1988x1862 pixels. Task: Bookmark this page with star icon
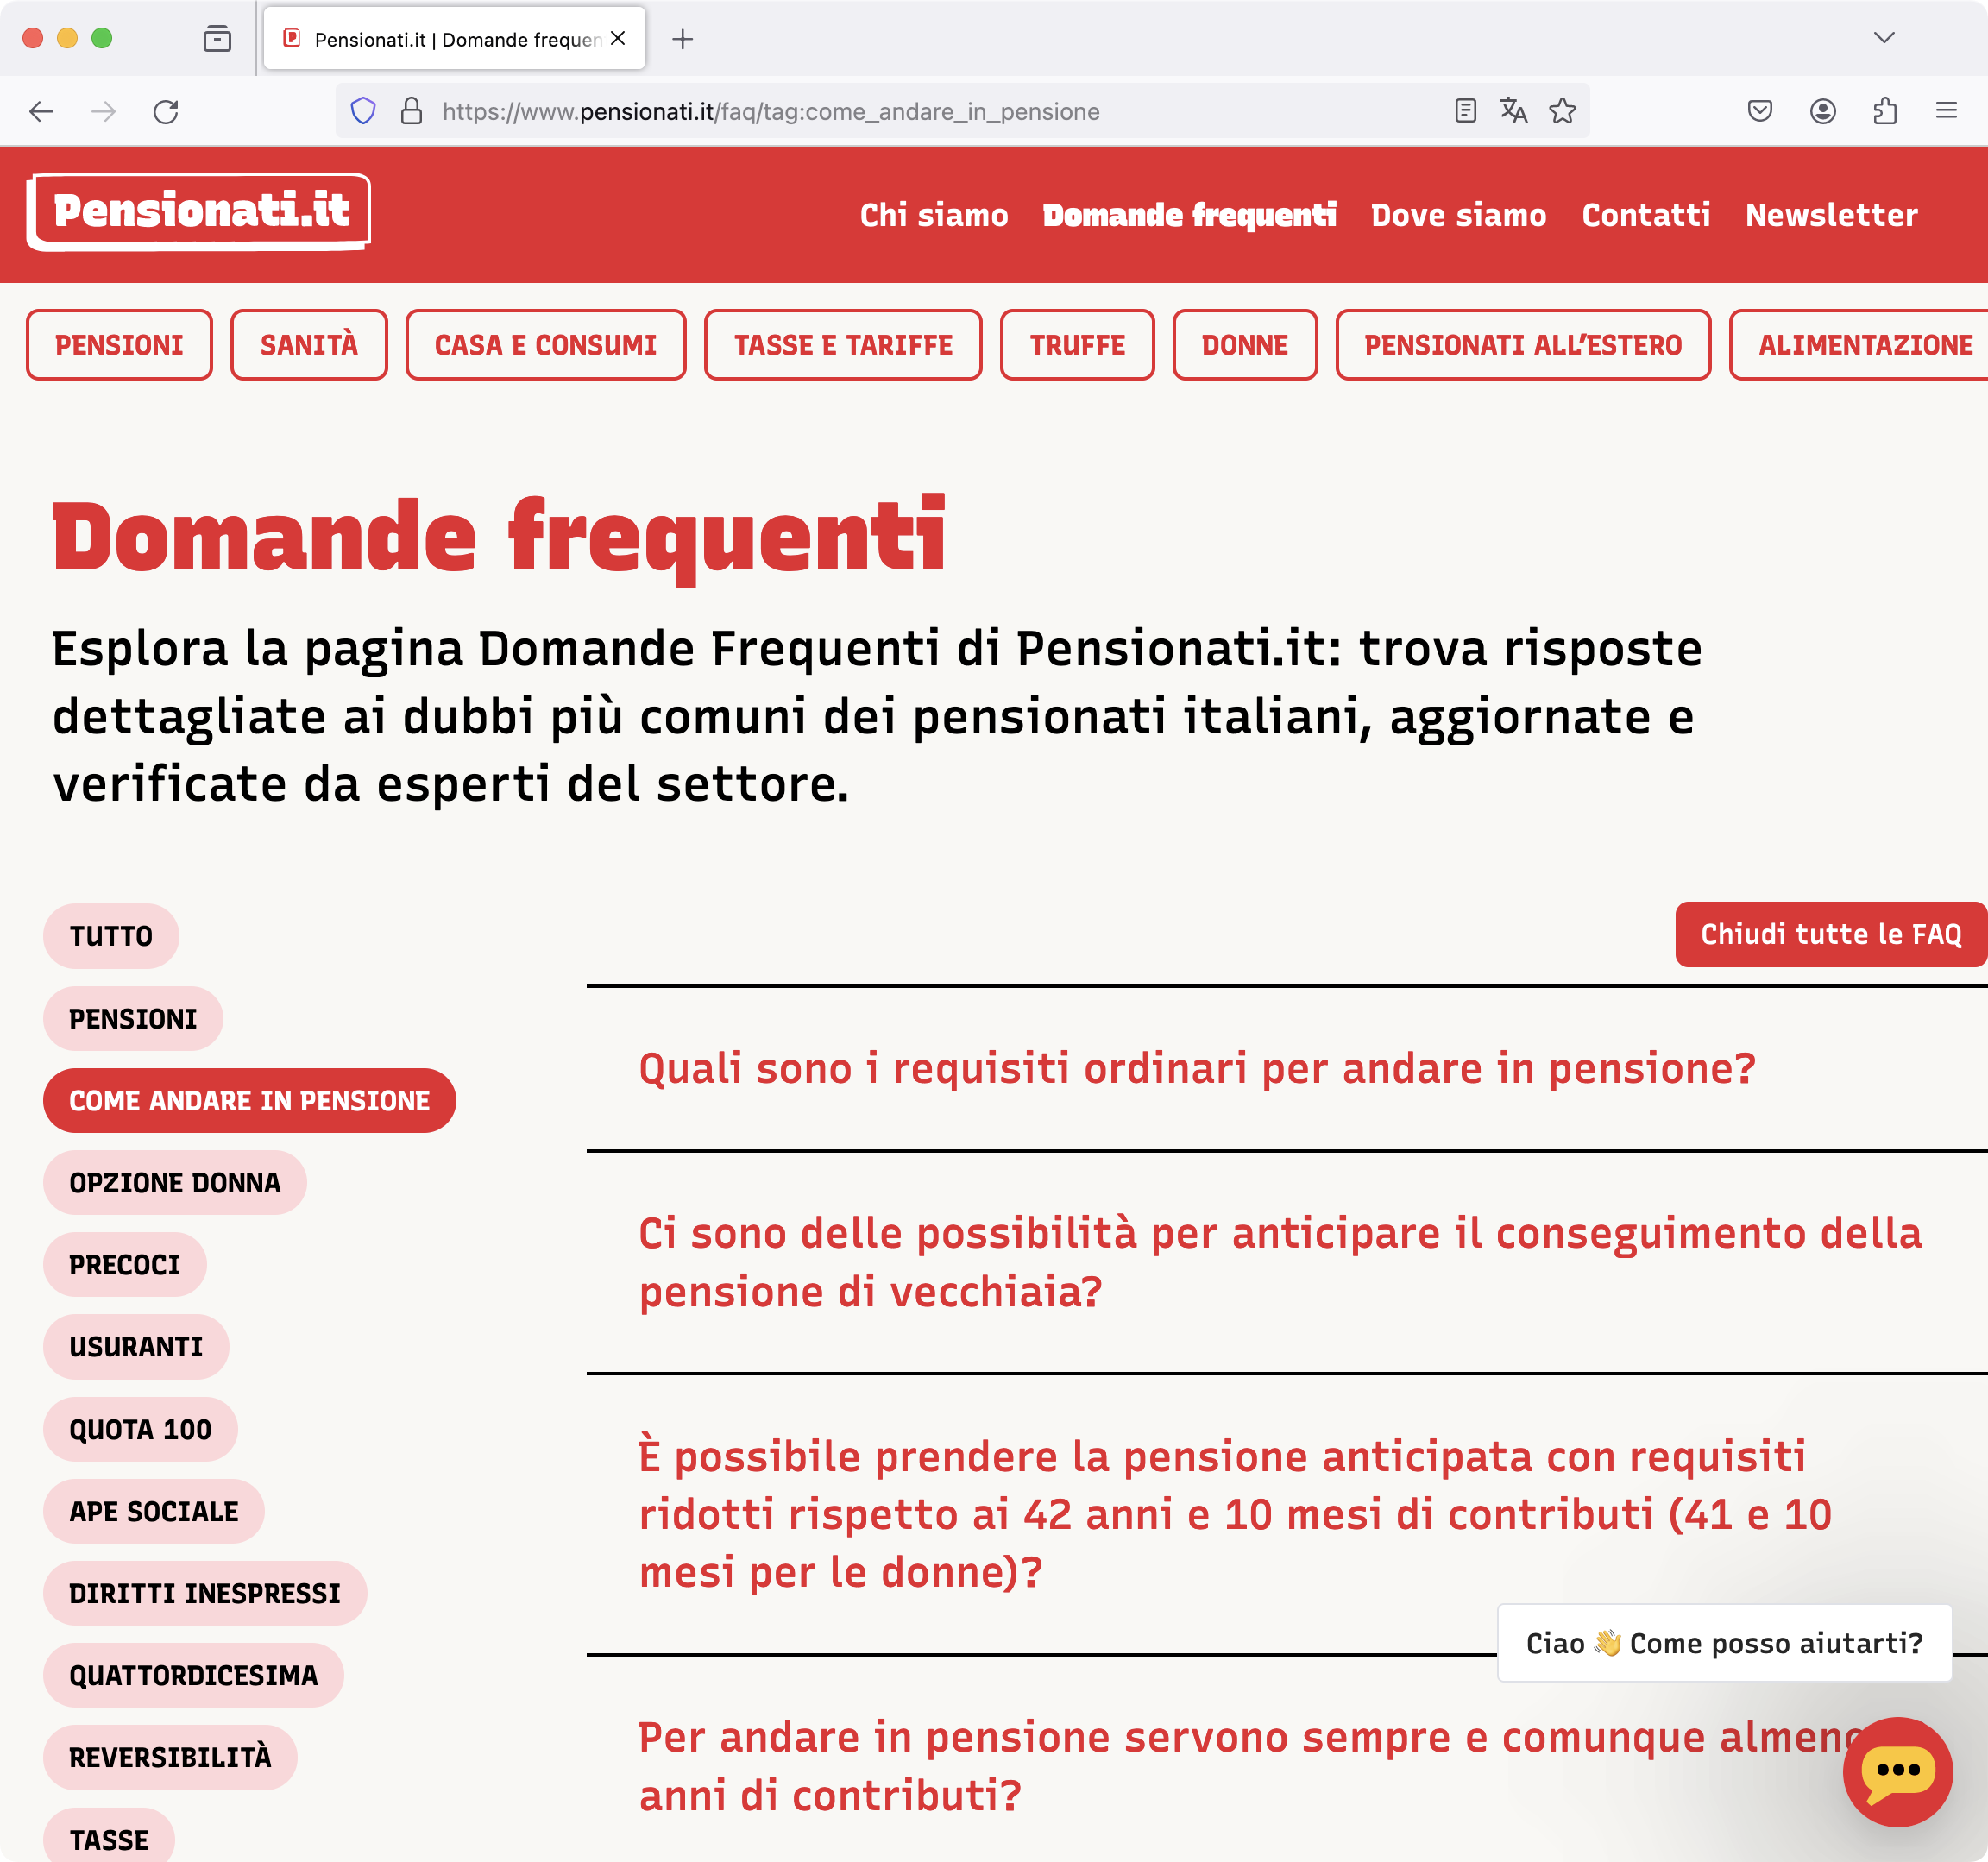(x=1562, y=111)
